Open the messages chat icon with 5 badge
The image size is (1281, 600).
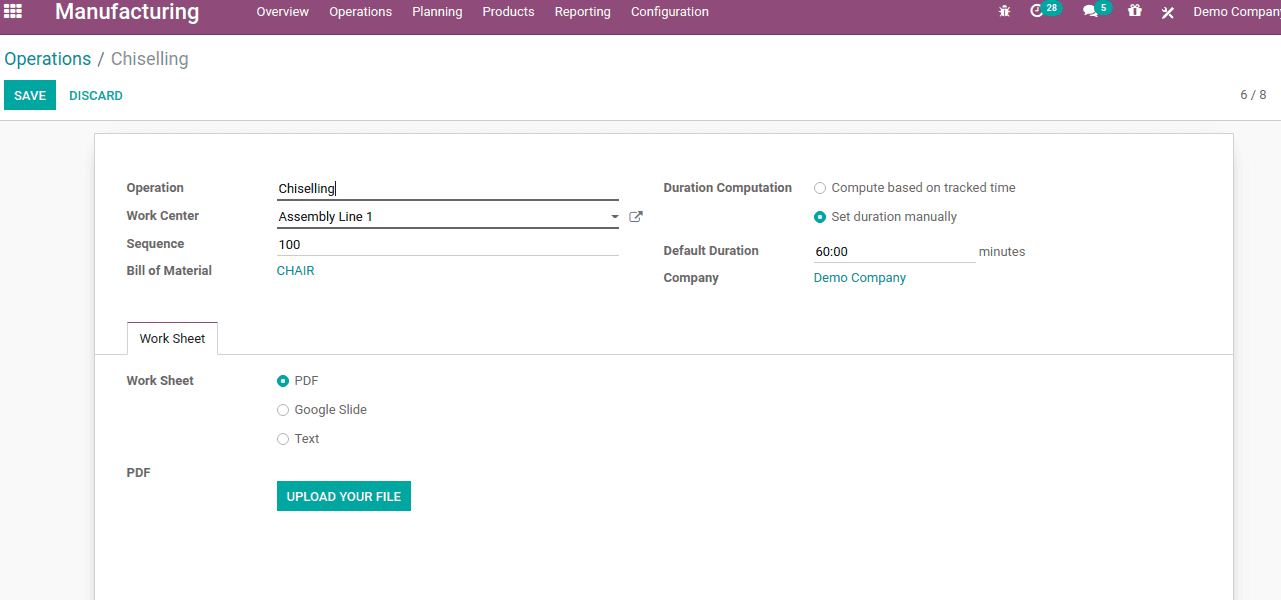tap(1097, 11)
